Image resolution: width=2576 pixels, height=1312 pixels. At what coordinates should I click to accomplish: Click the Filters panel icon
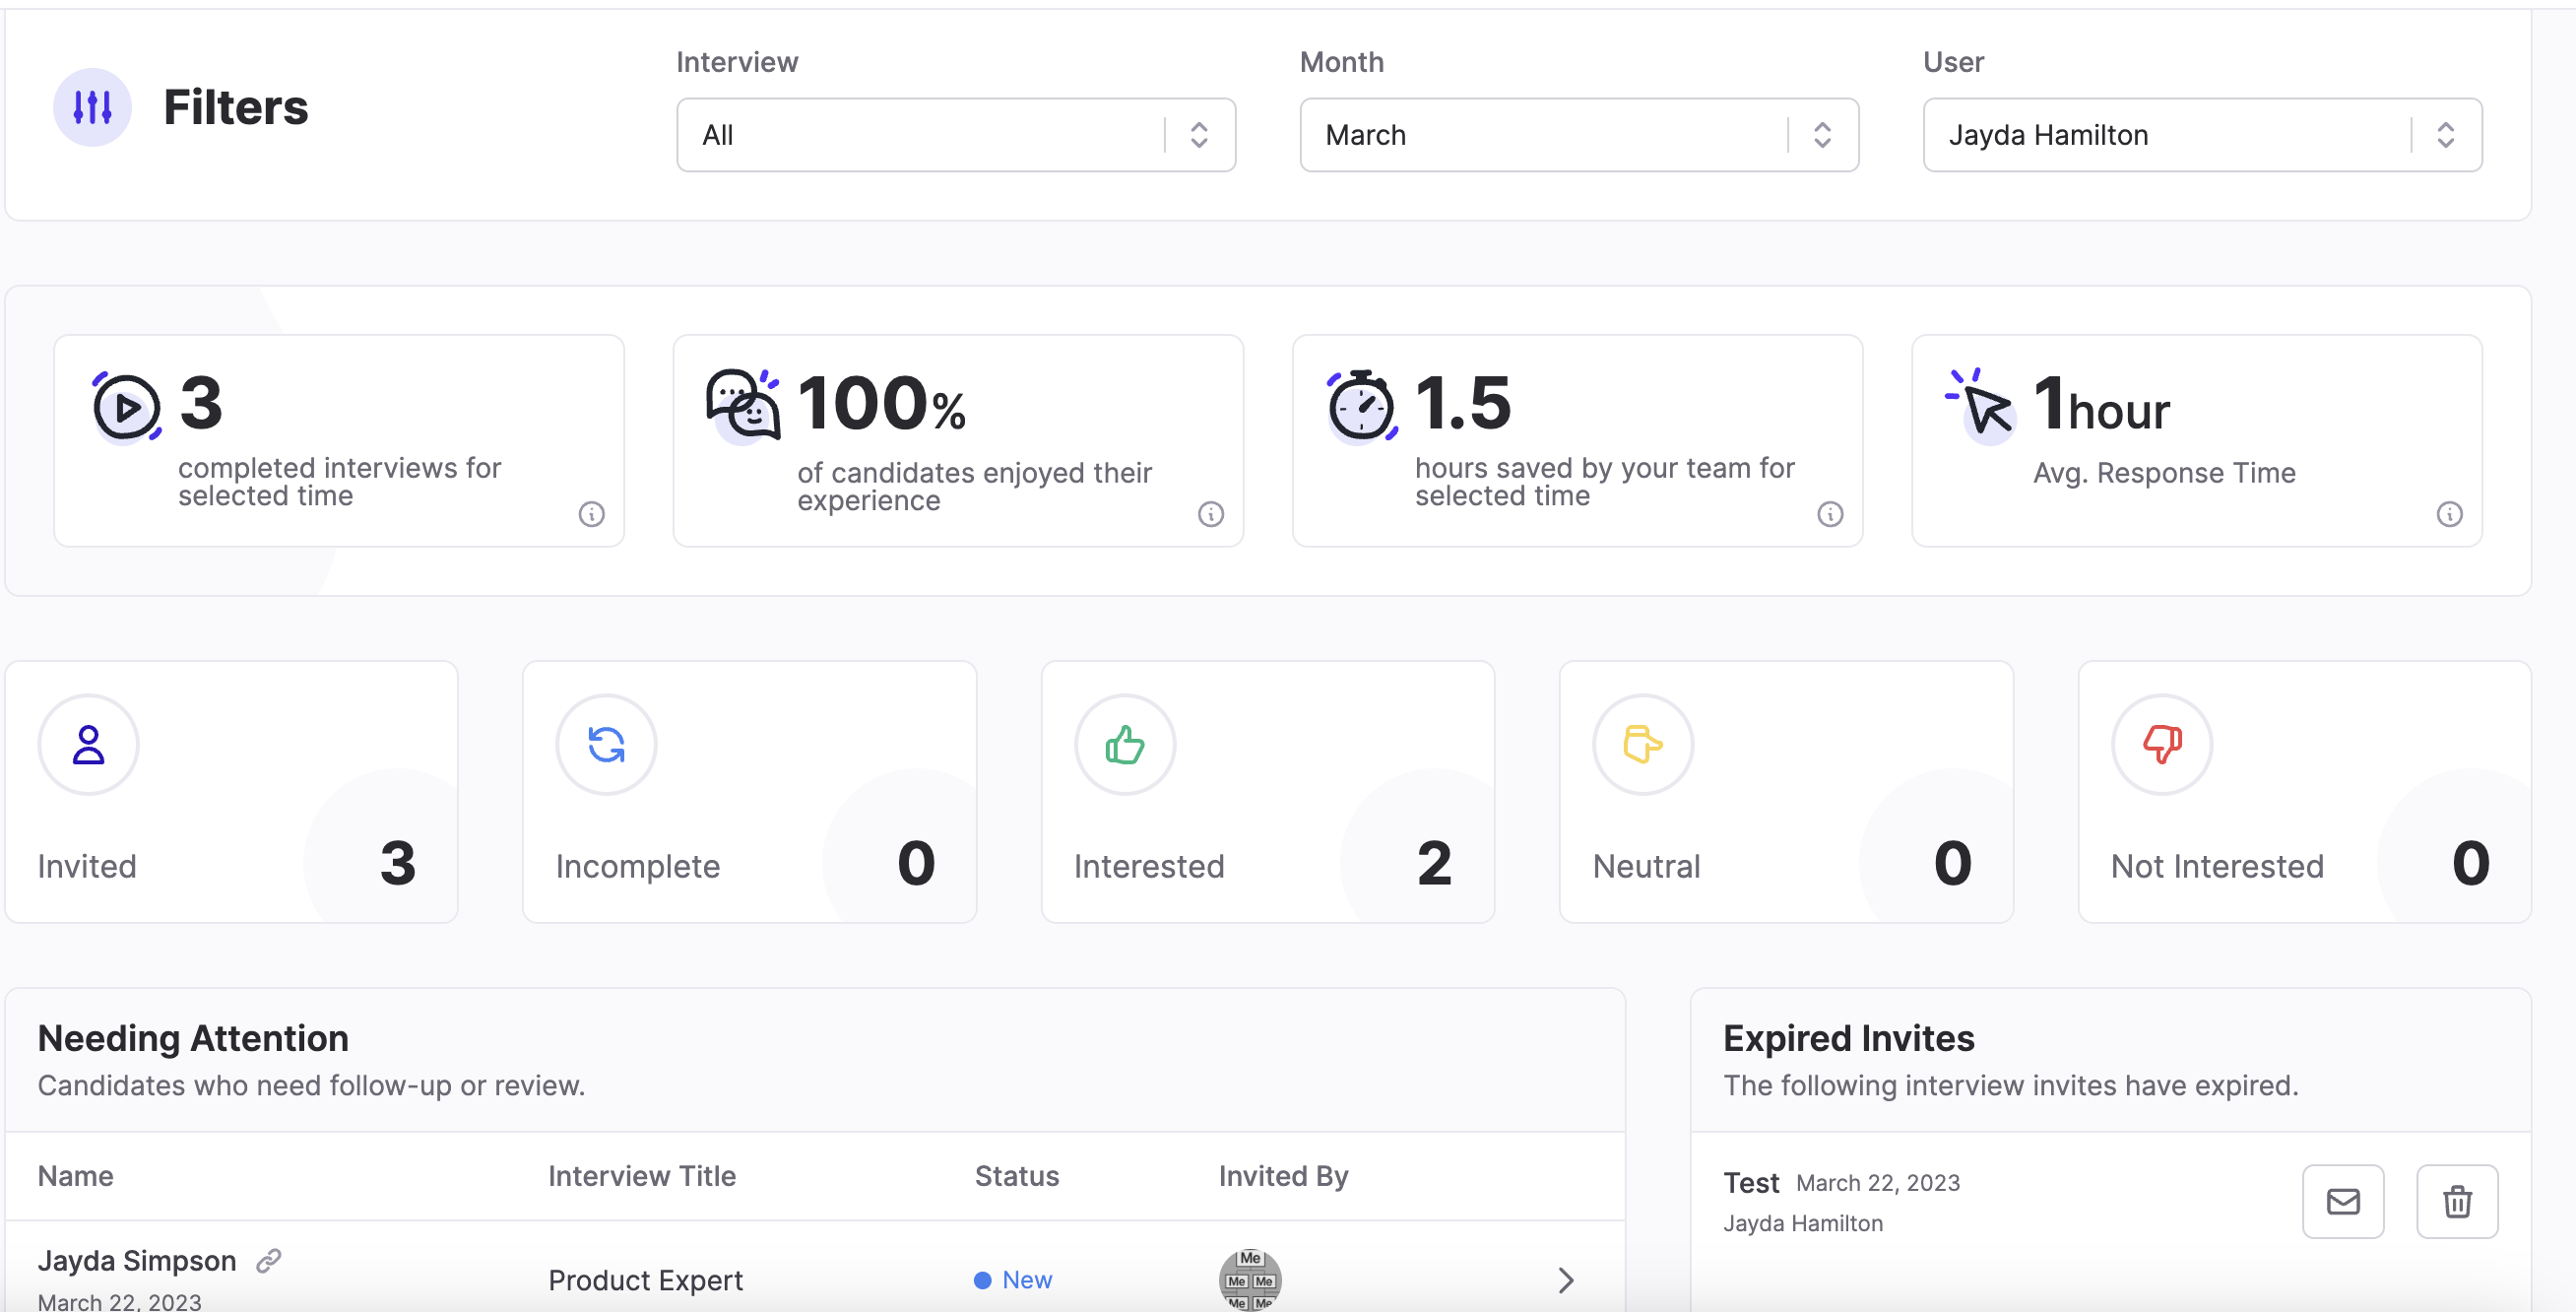(92, 107)
